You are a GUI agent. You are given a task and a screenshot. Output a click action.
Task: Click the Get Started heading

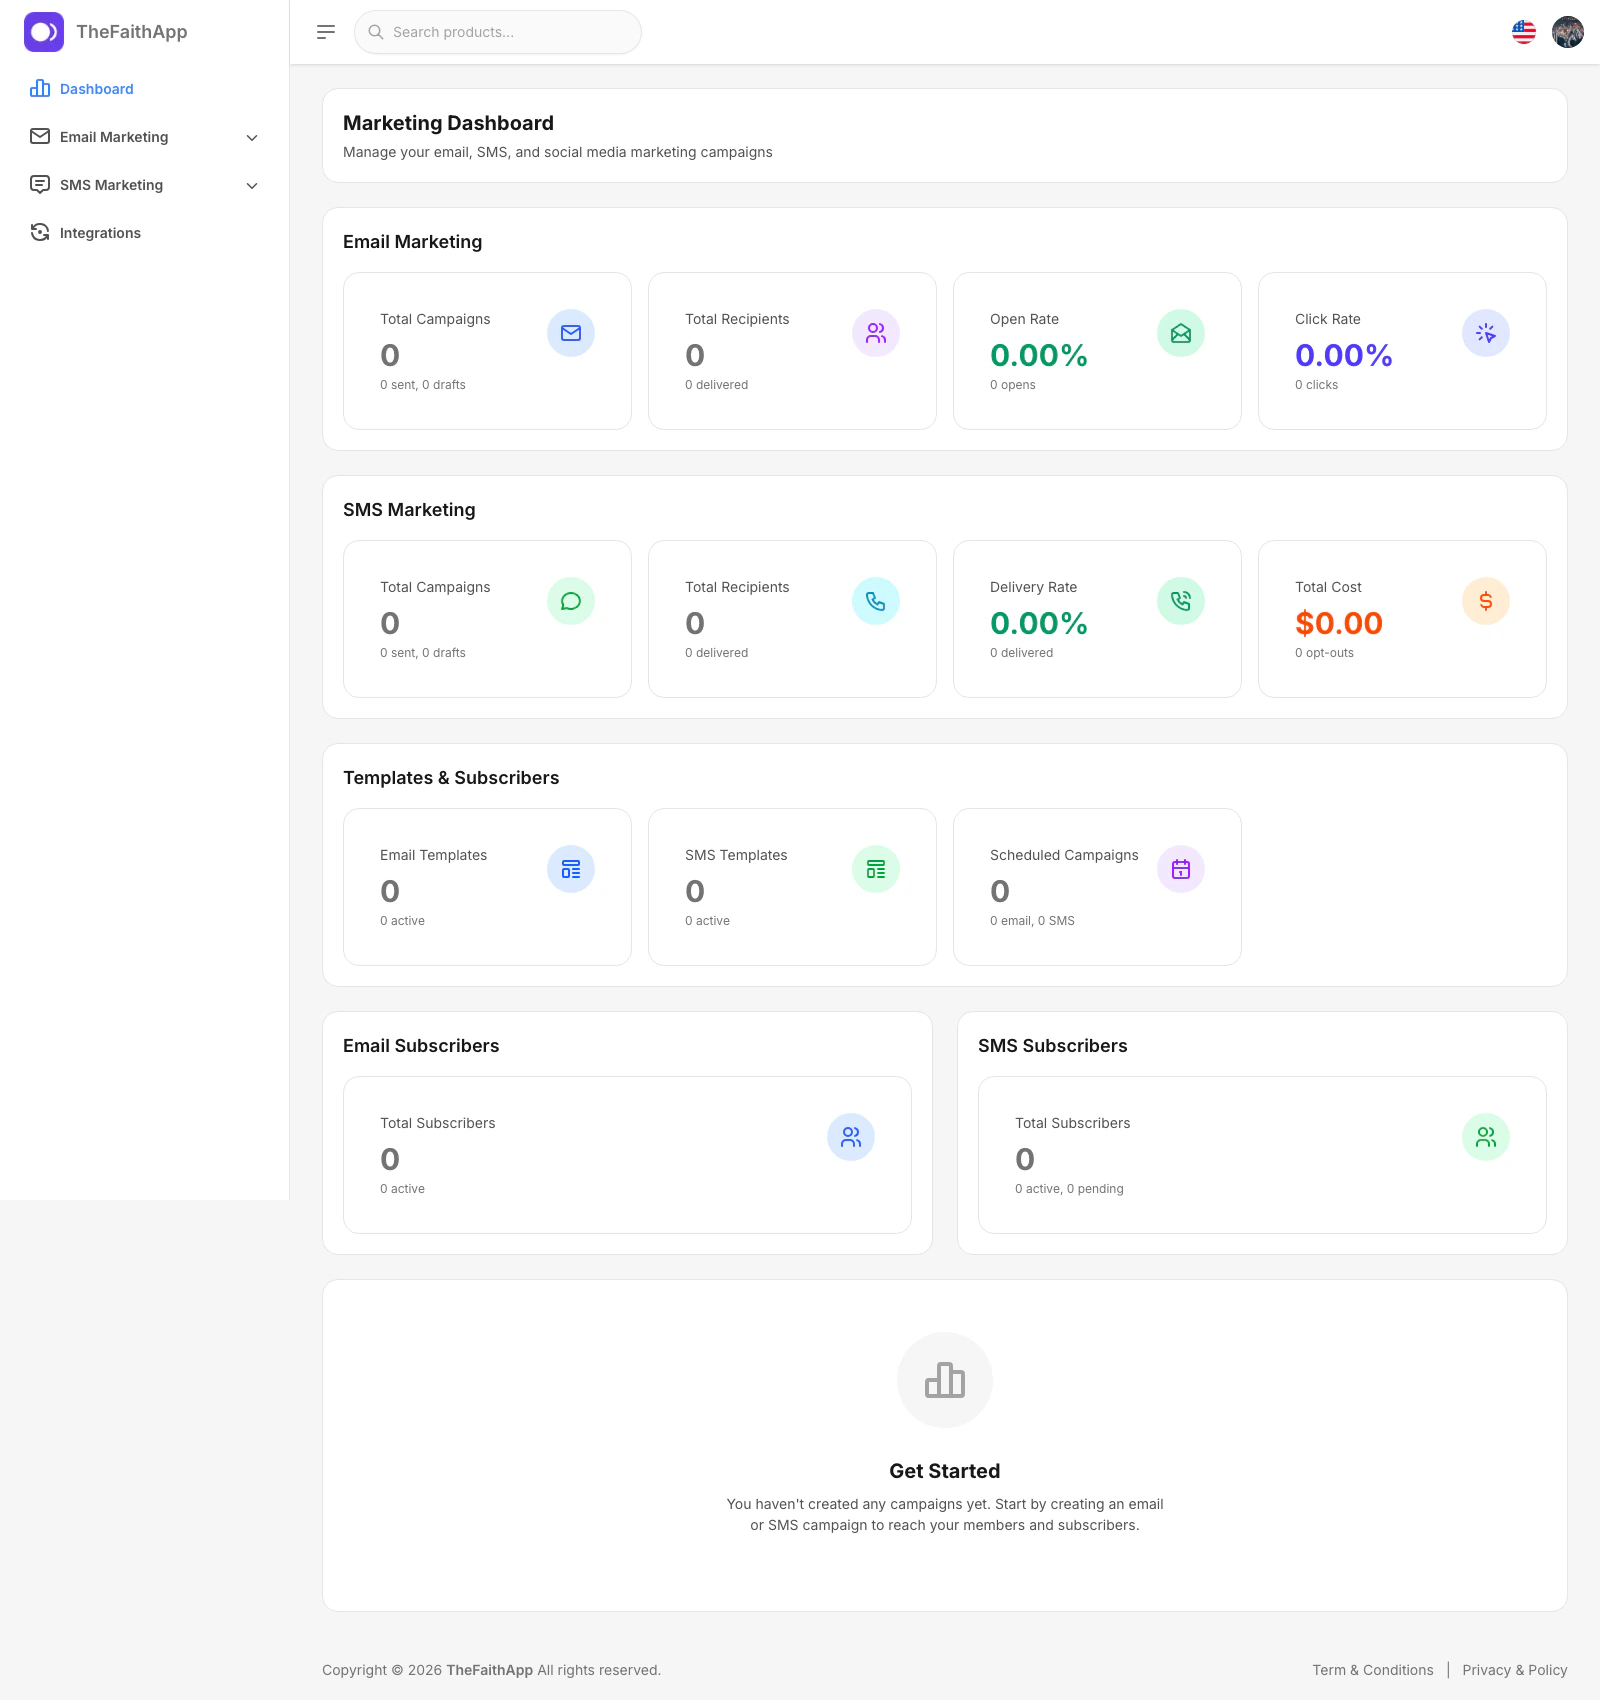[x=945, y=1471]
